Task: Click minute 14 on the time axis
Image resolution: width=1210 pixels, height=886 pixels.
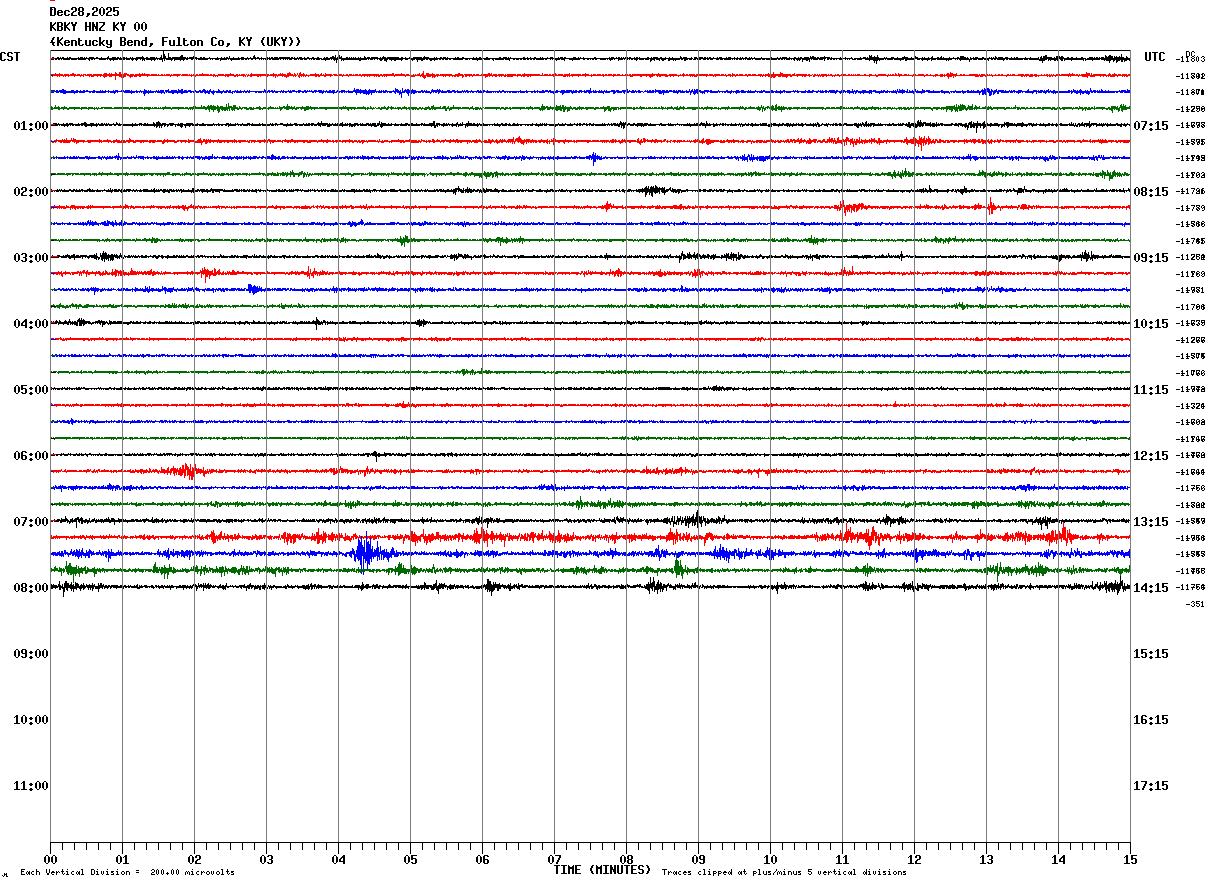Action: pyautogui.click(x=1058, y=859)
